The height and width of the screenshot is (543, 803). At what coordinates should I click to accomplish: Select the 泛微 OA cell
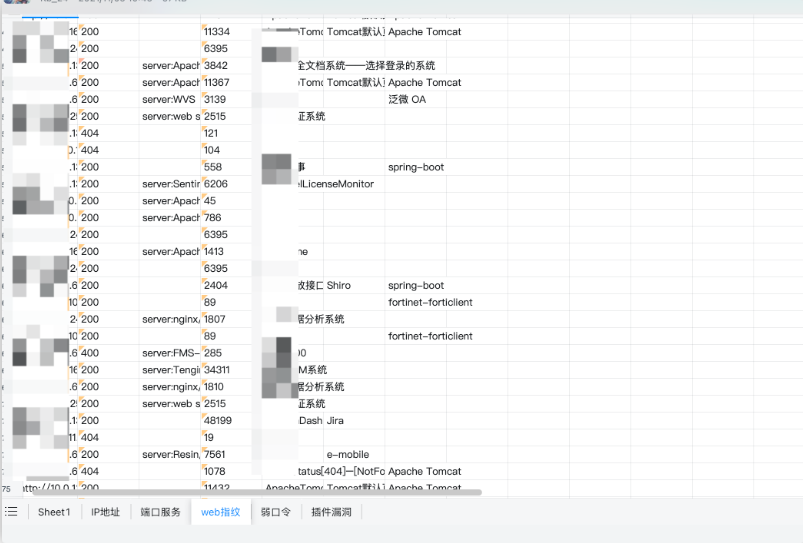pyautogui.click(x=415, y=99)
